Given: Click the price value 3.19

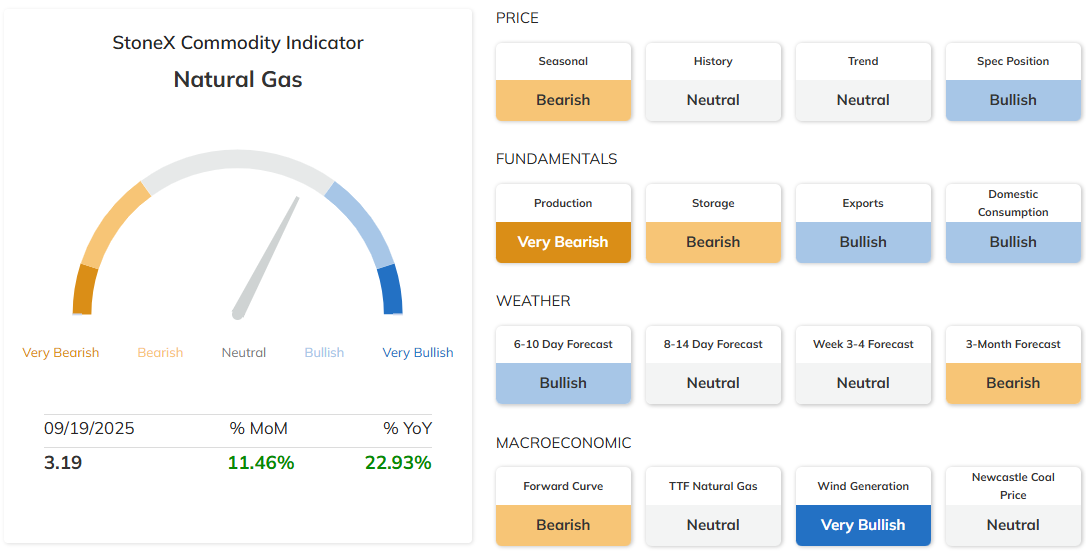Looking at the screenshot, I should pos(63,462).
